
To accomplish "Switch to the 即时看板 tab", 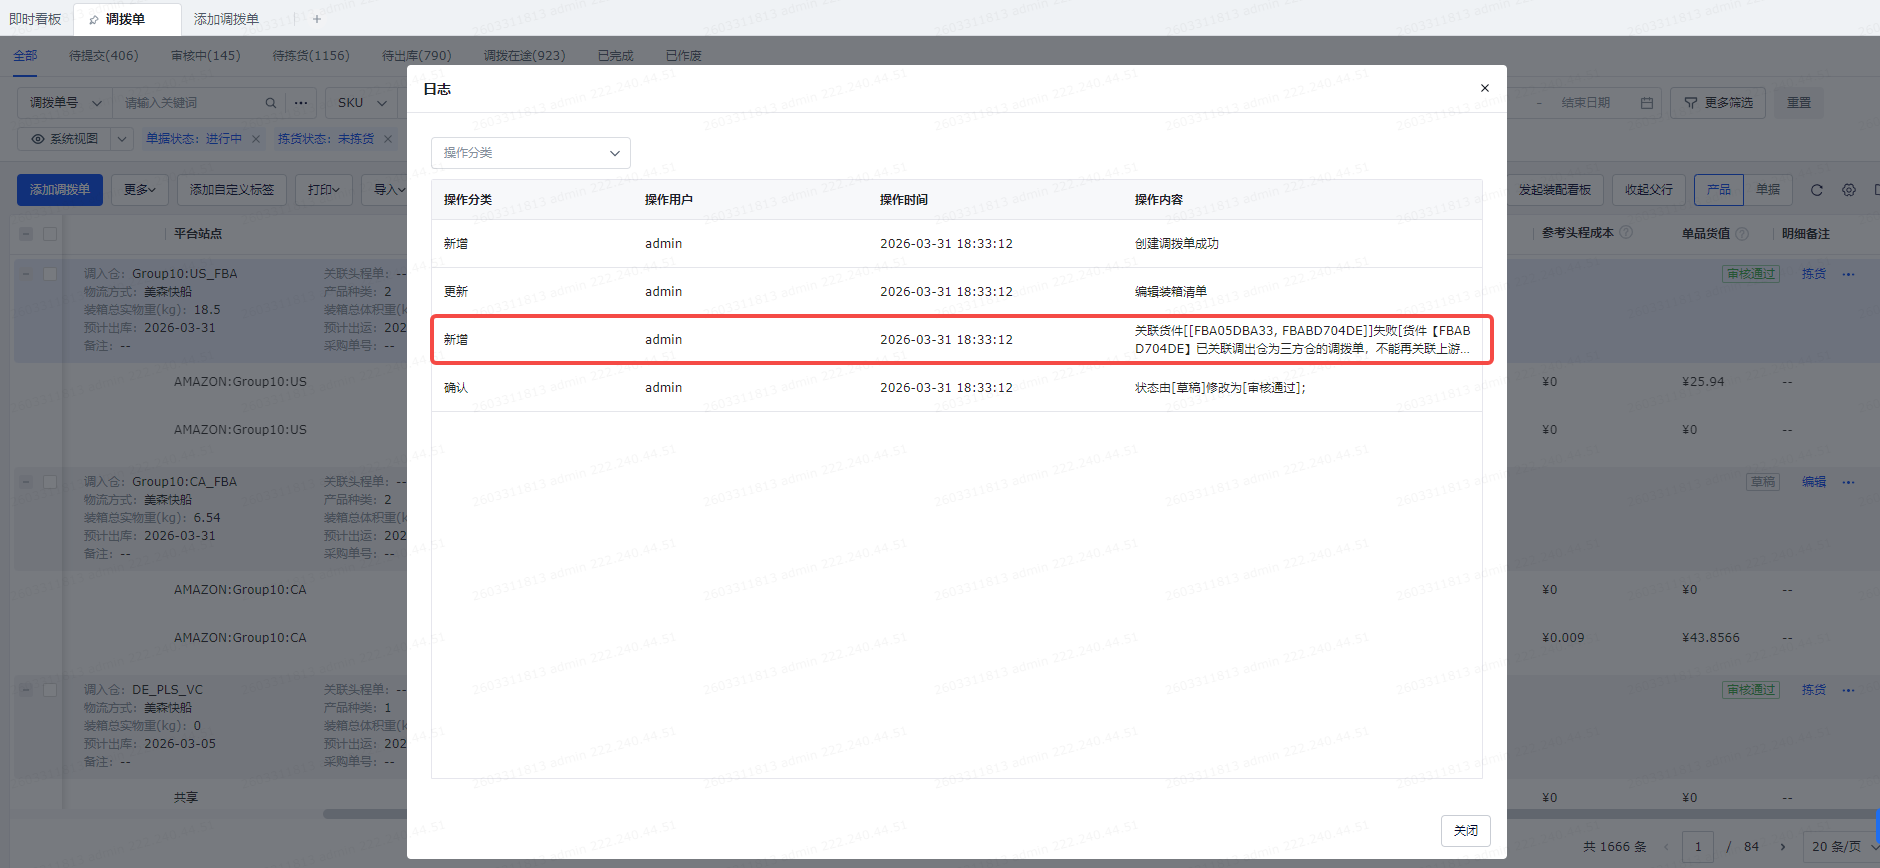I will [36, 19].
